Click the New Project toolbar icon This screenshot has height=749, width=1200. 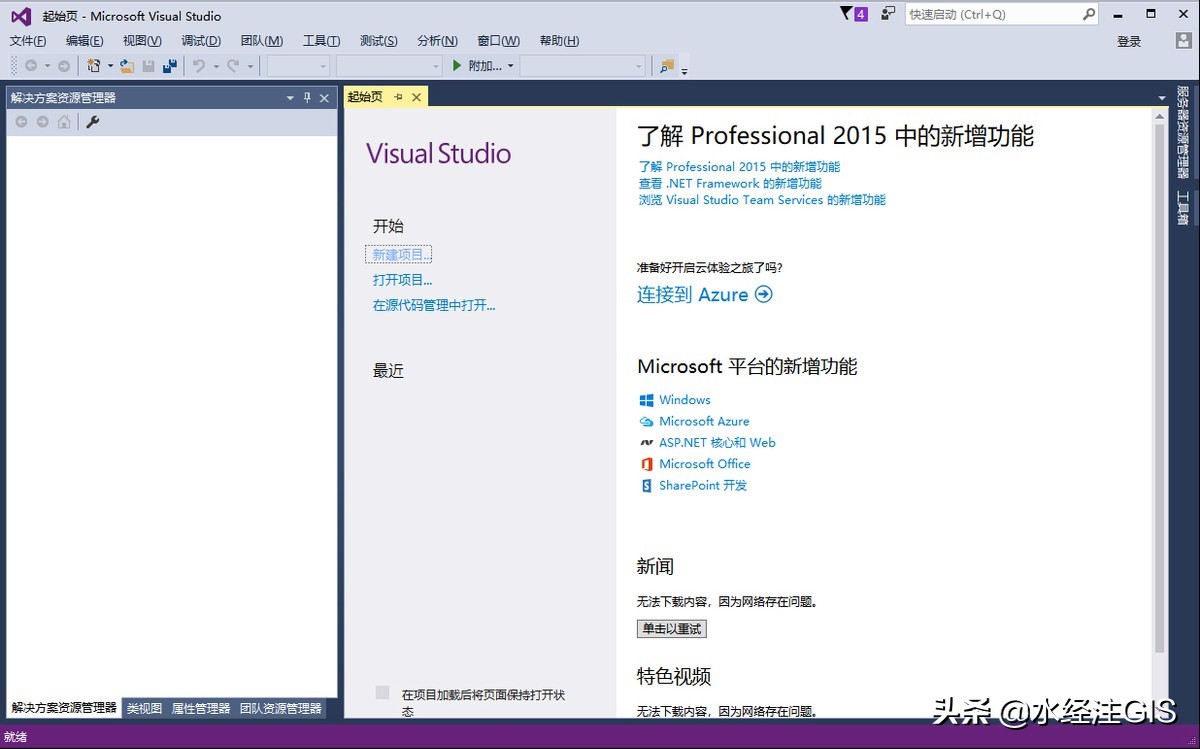[x=94, y=66]
